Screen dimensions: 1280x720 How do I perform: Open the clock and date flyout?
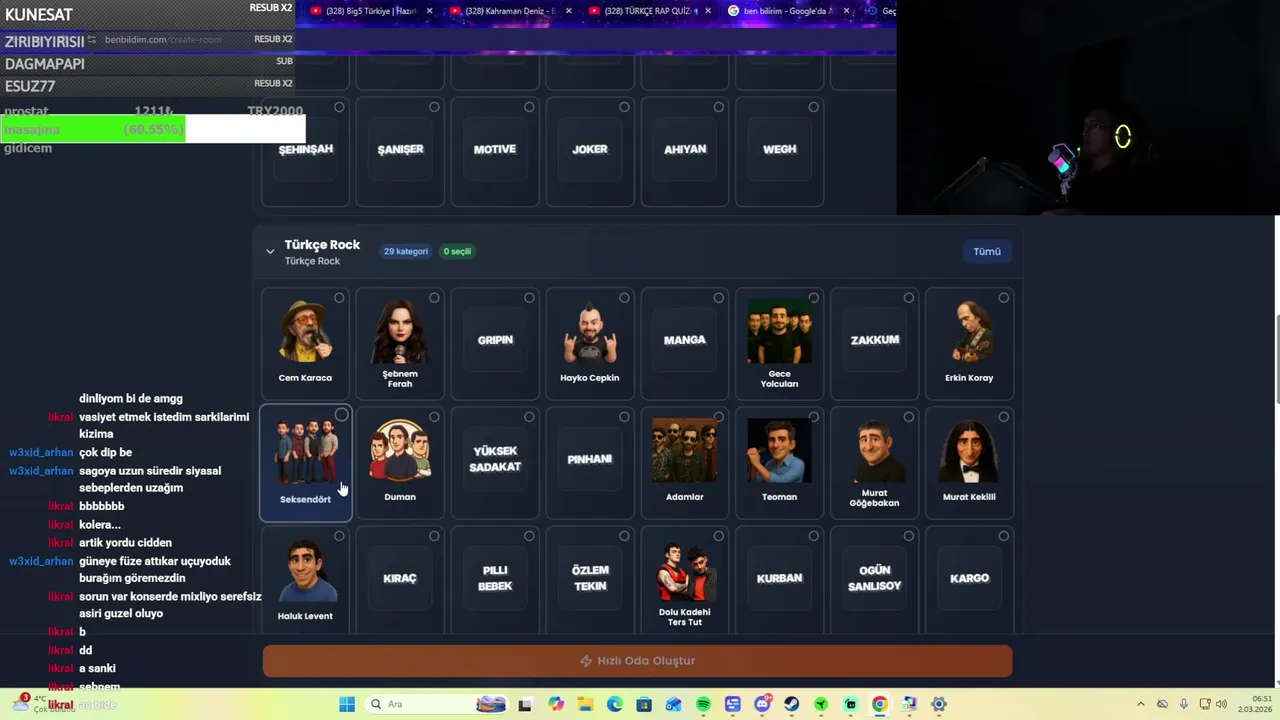click(1254, 704)
